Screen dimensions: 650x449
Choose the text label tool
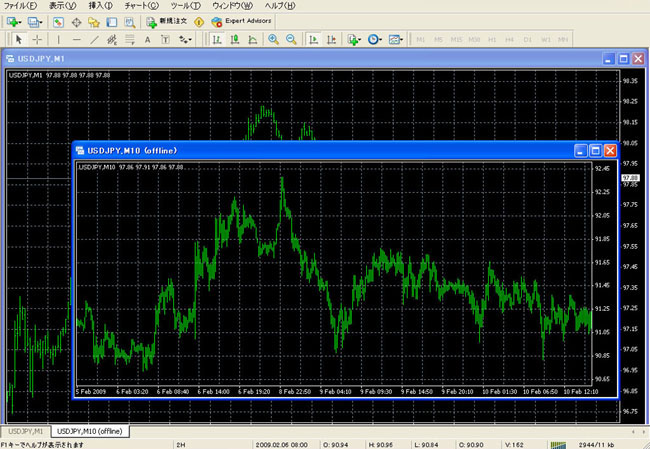pyautogui.click(x=148, y=39)
